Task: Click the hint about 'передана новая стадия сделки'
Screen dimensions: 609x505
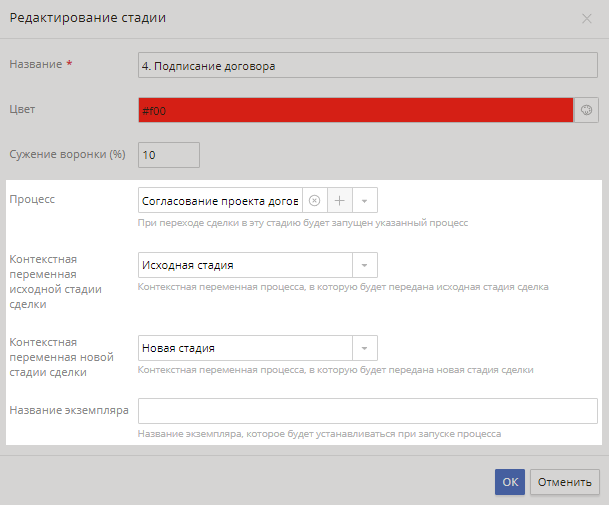Action: click(x=336, y=370)
